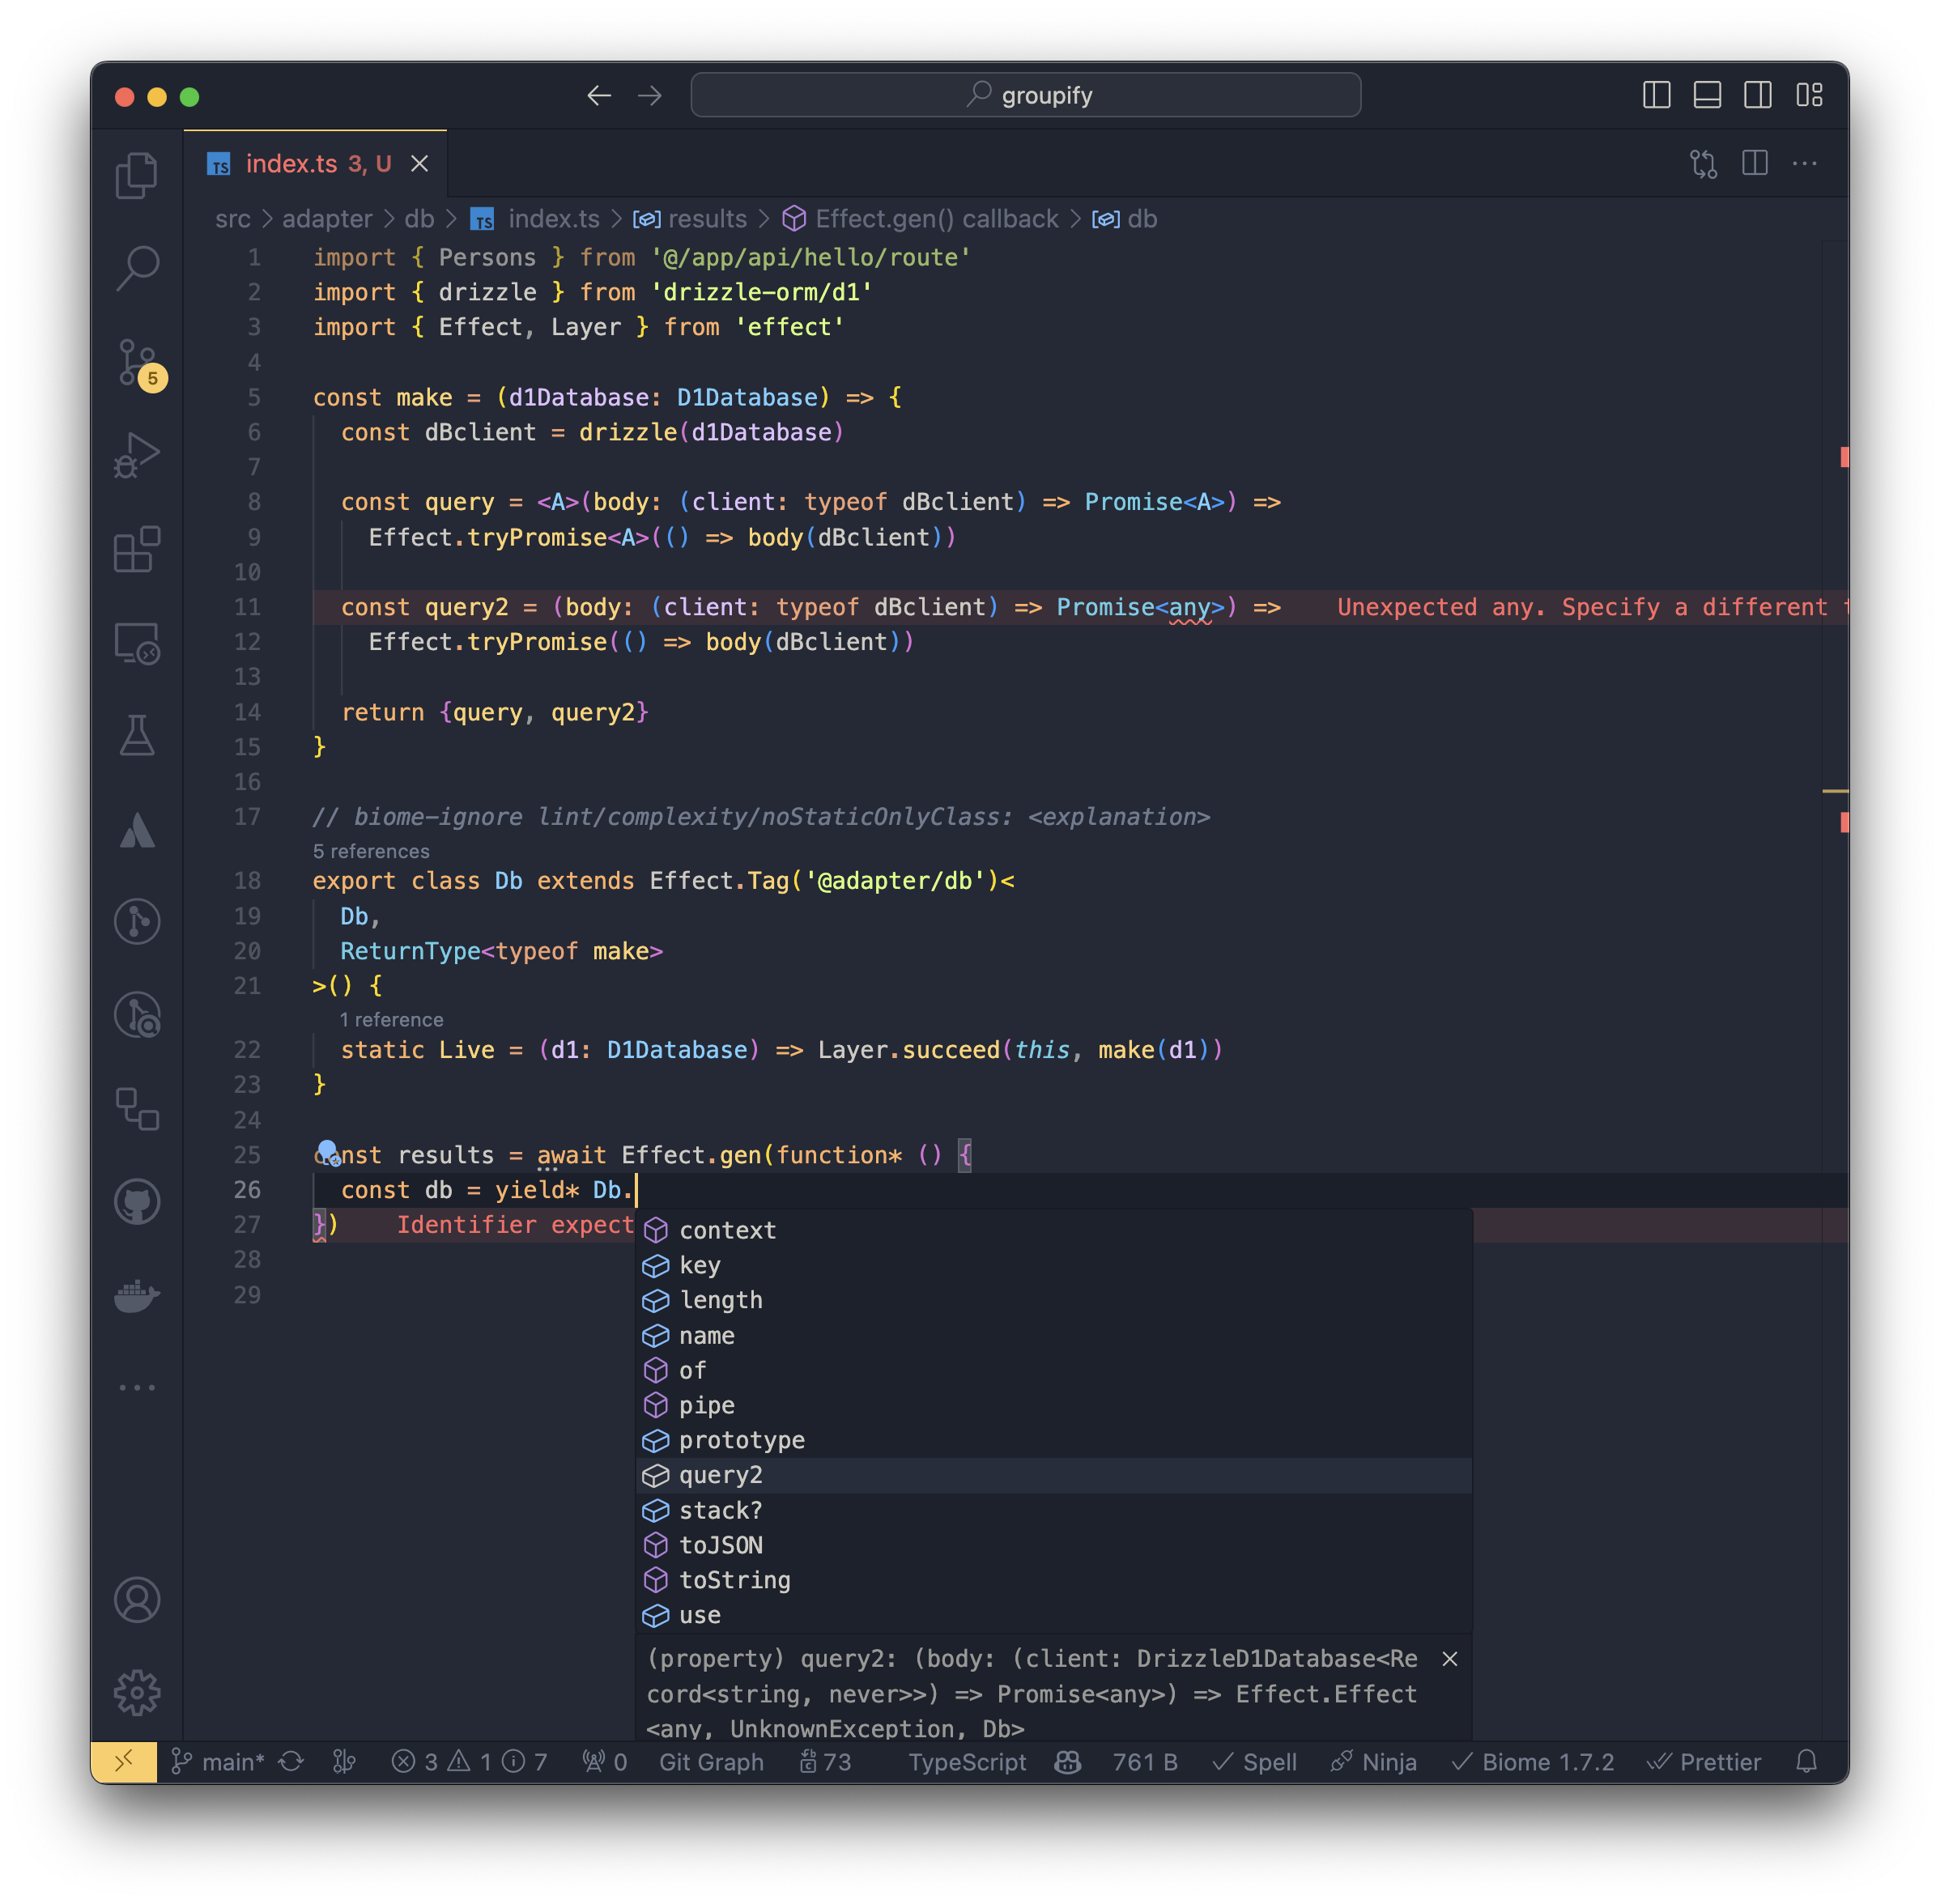Open the Run and Debug view
The image size is (1940, 1904).
[137, 456]
